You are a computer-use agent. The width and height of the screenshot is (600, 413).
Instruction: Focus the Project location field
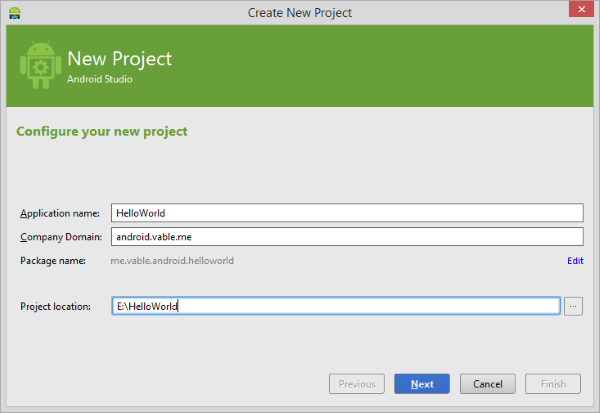tap(336, 306)
